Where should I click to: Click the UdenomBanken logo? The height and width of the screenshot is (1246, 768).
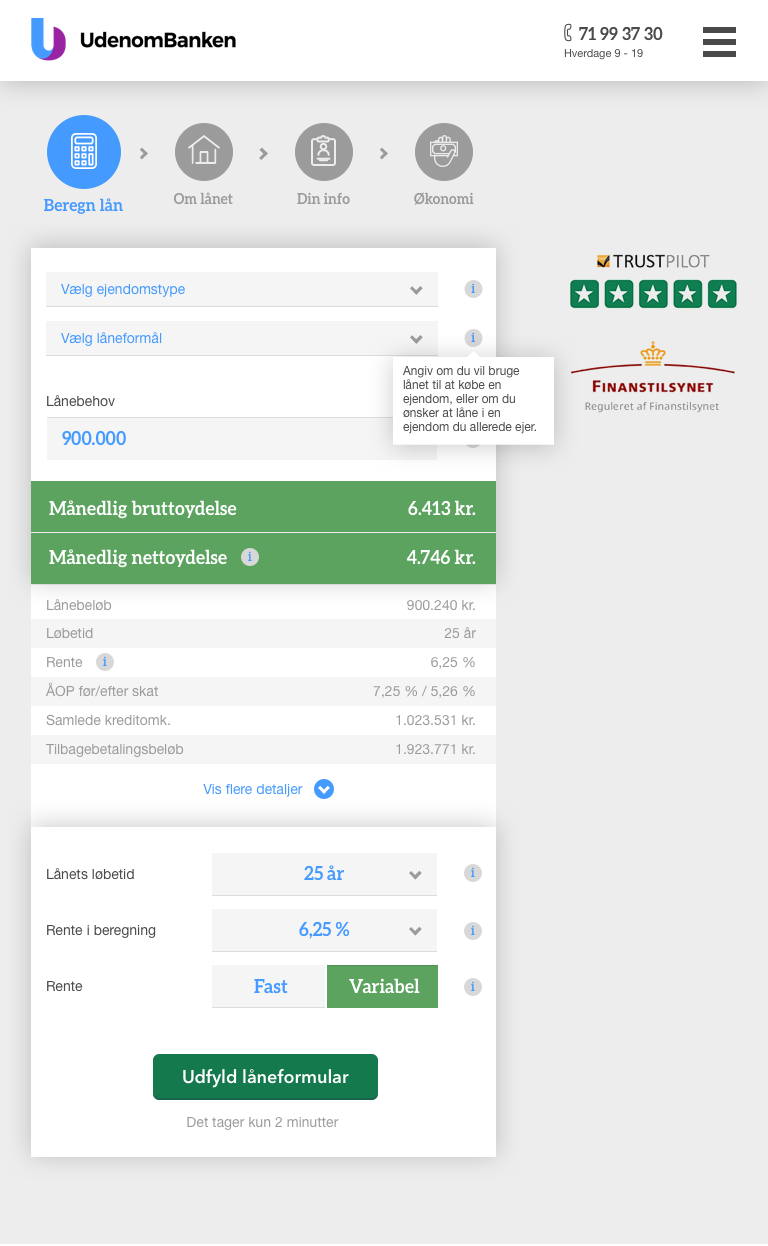click(x=134, y=40)
